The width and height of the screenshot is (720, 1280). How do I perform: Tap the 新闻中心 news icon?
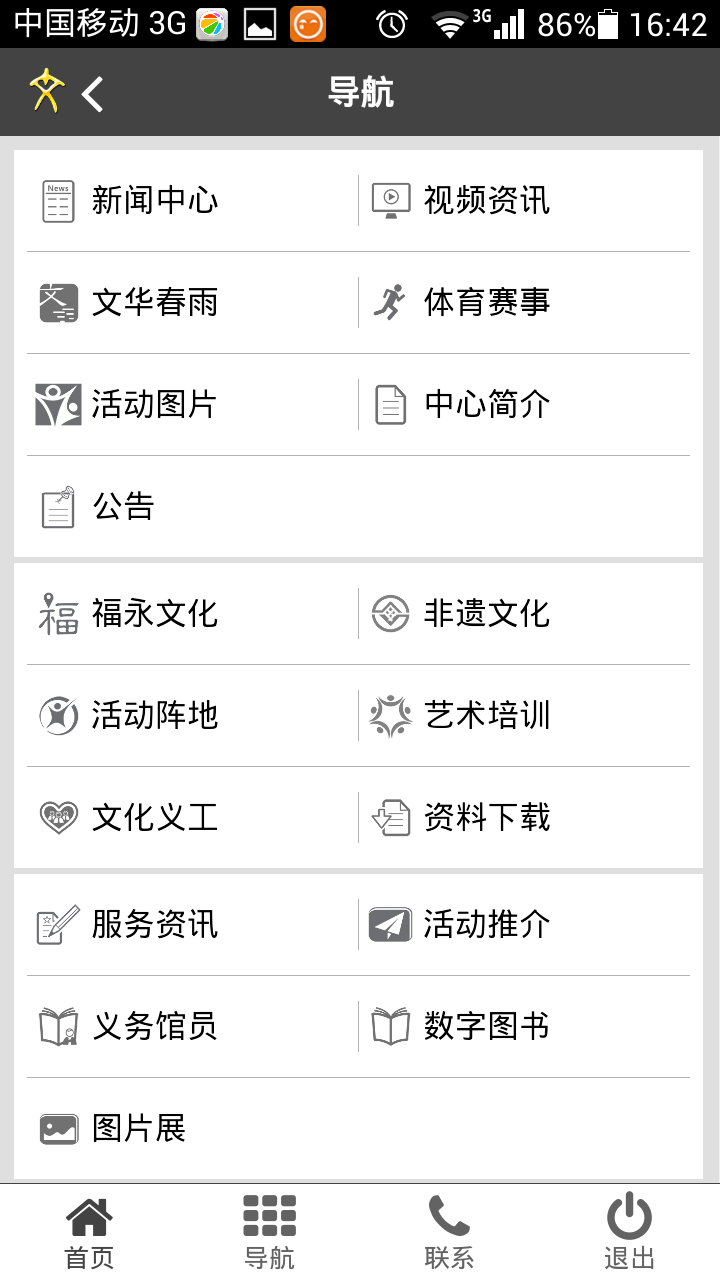pyautogui.click(x=58, y=201)
